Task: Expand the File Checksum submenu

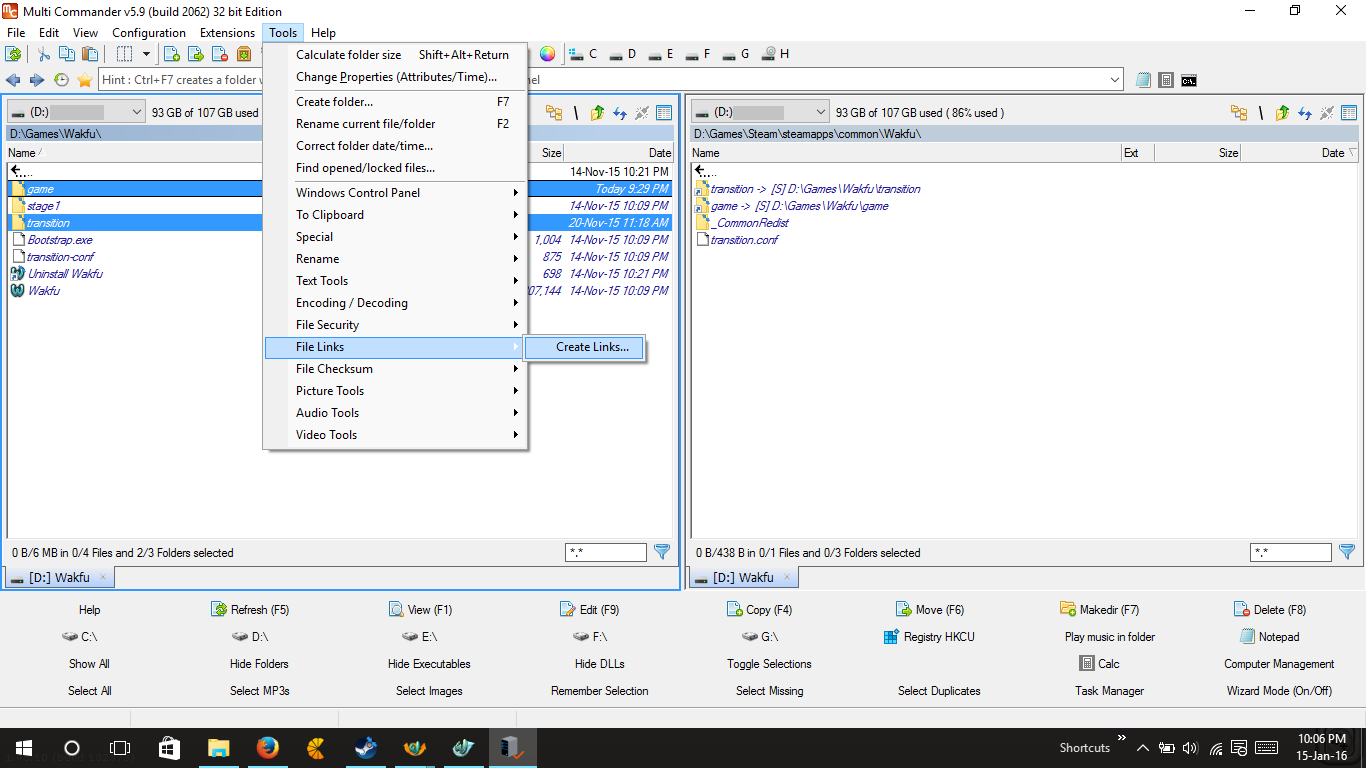Action: (x=395, y=369)
